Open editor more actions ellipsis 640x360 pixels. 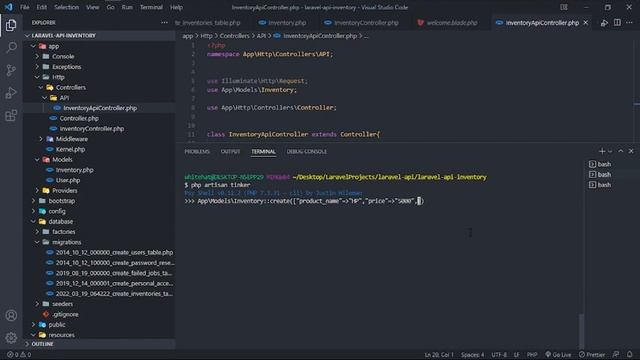point(629,22)
